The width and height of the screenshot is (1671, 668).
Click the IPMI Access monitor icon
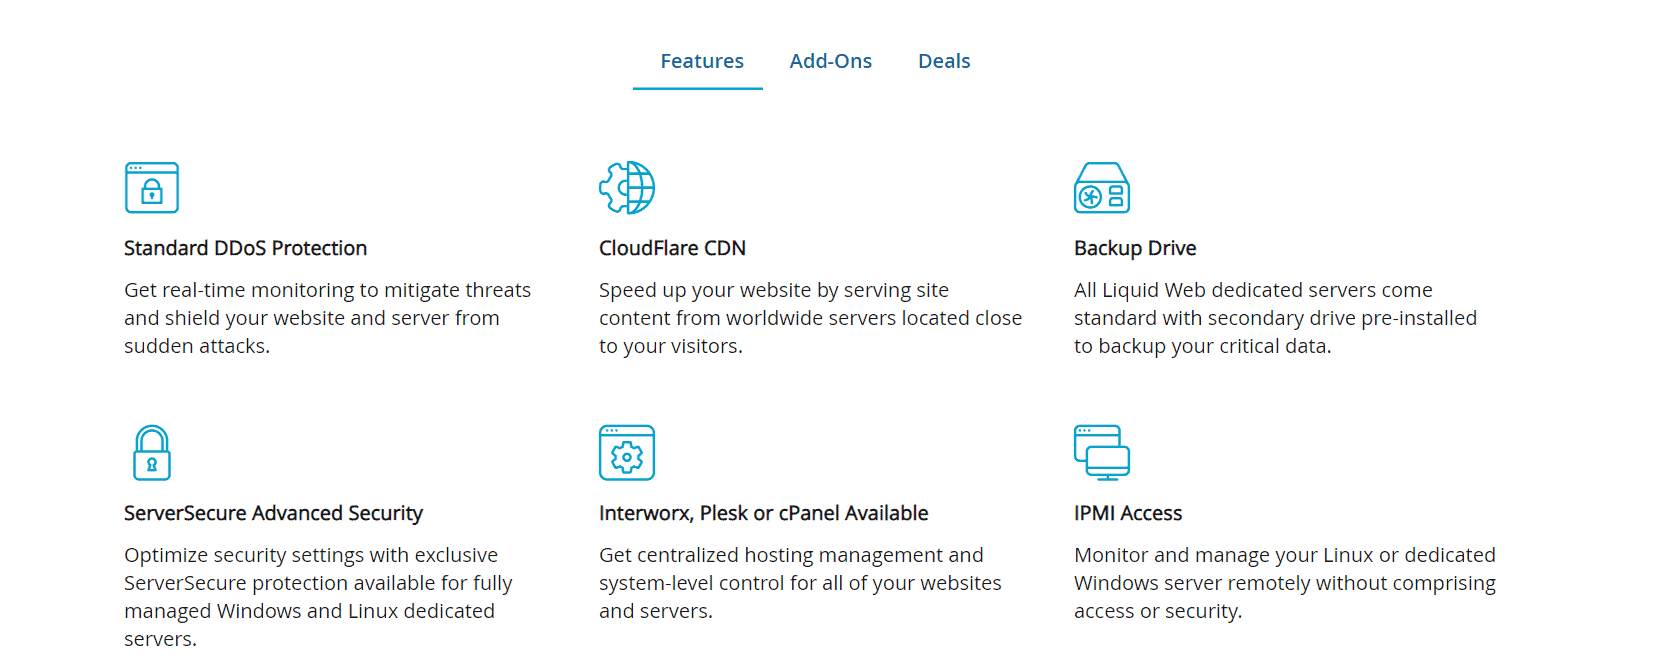click(x=1102, y=453)
